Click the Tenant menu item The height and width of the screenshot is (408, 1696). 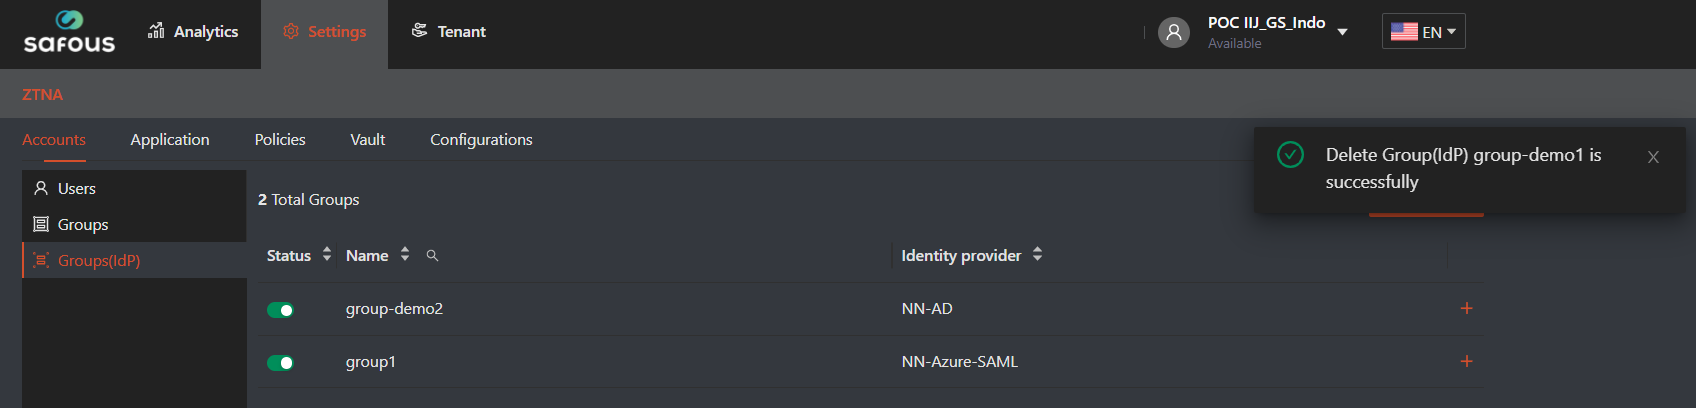coord(448,32)
